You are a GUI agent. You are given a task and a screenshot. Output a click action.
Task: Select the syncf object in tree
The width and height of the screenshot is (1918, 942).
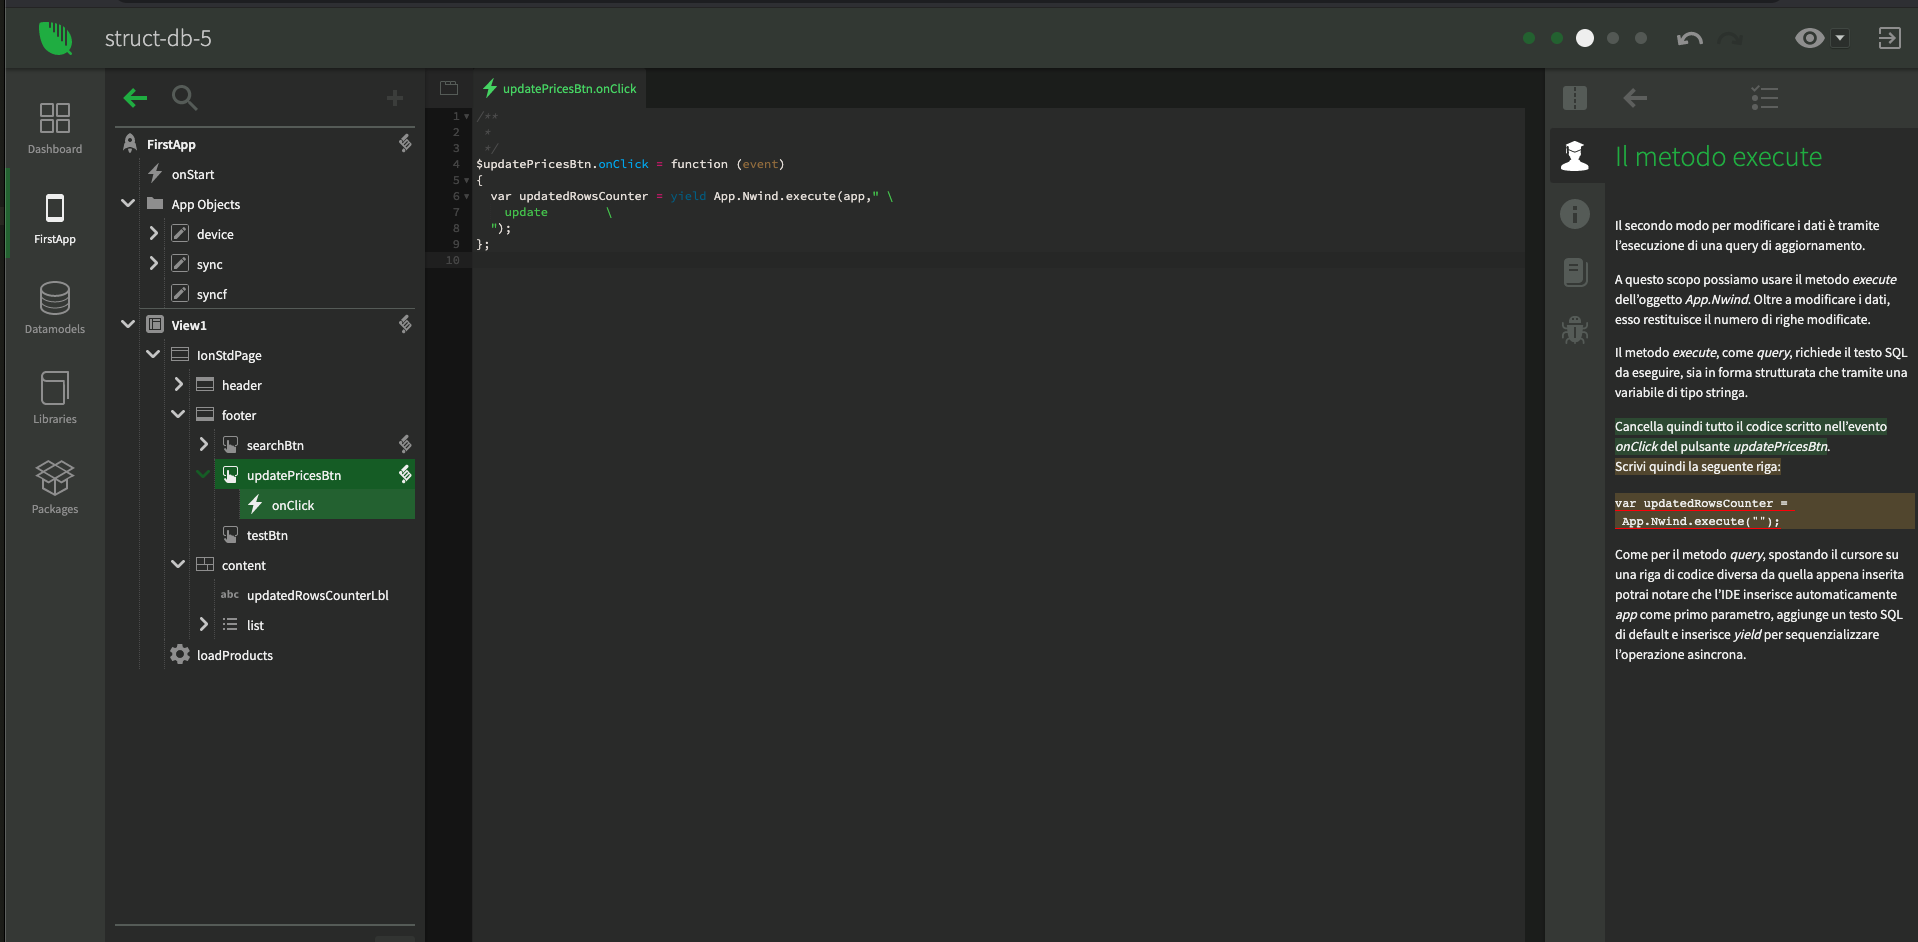pos(212,294)
